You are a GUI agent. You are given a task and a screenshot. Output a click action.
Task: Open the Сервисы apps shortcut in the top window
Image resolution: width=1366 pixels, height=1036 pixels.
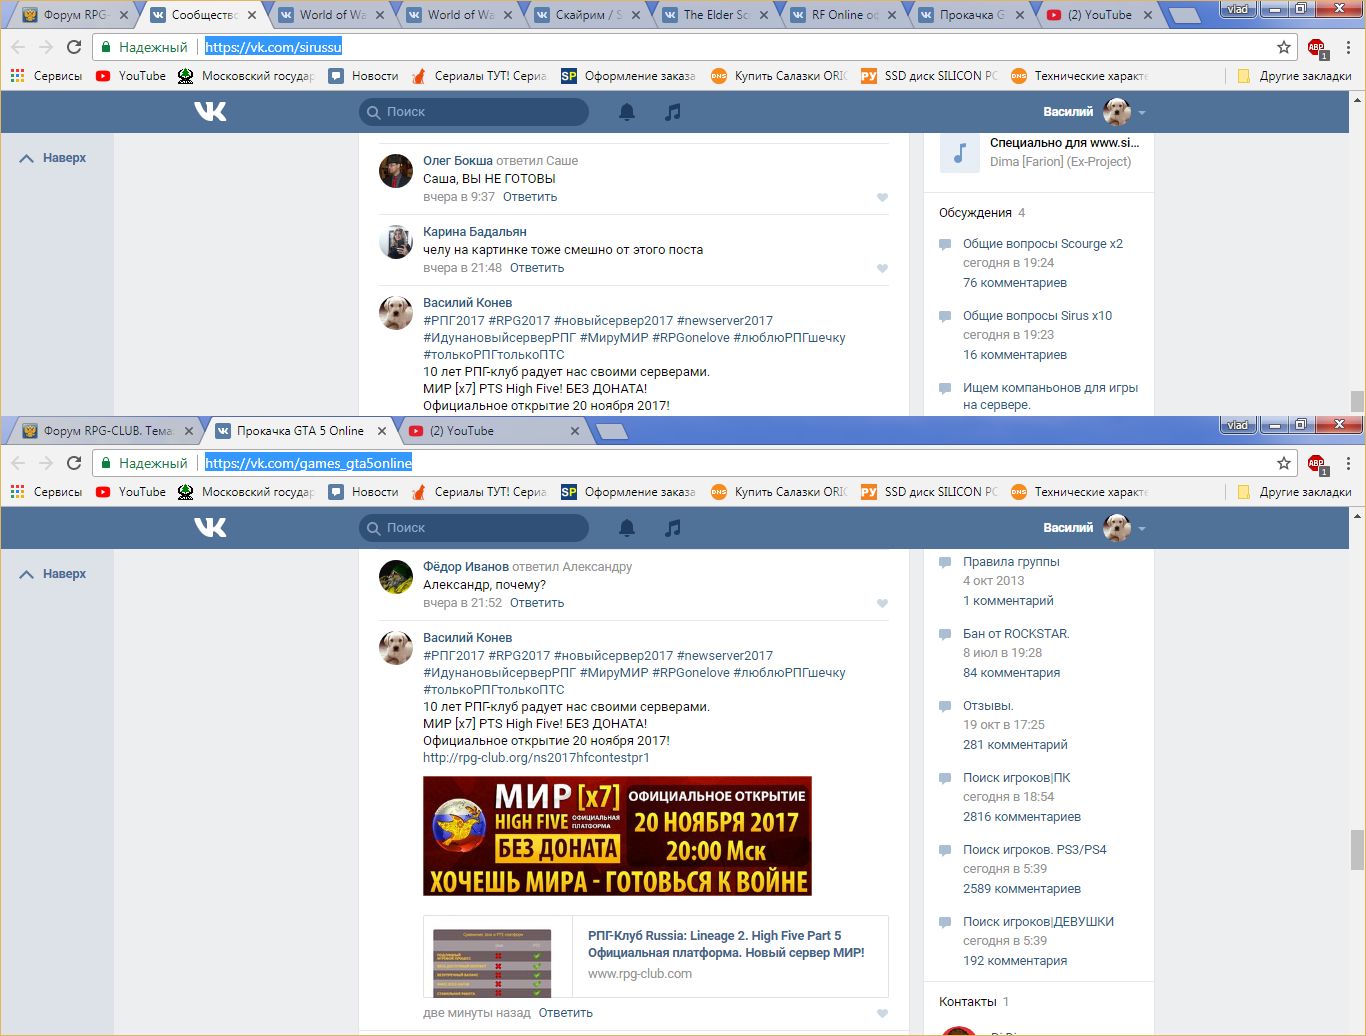click(x=46, y=76)
